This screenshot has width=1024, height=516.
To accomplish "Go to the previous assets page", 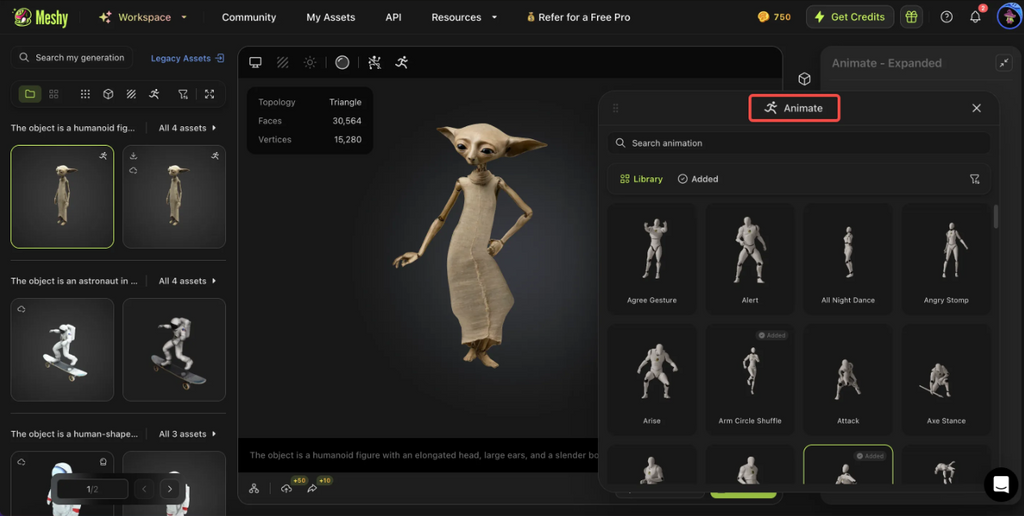I will coord(144,489).
